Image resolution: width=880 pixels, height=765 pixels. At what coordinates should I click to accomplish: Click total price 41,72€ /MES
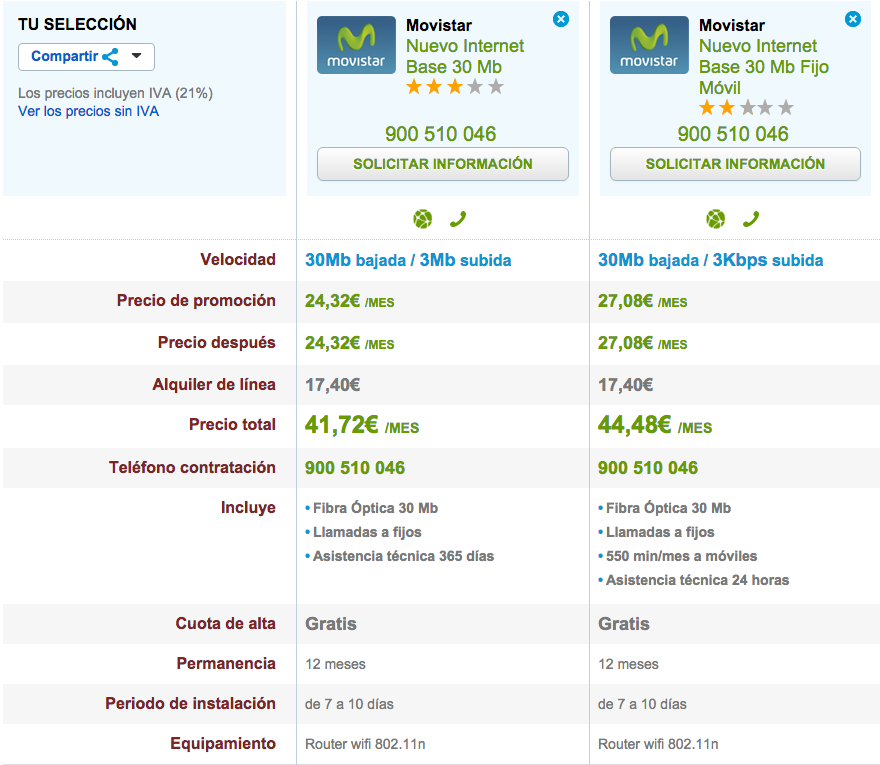(362, 425)
